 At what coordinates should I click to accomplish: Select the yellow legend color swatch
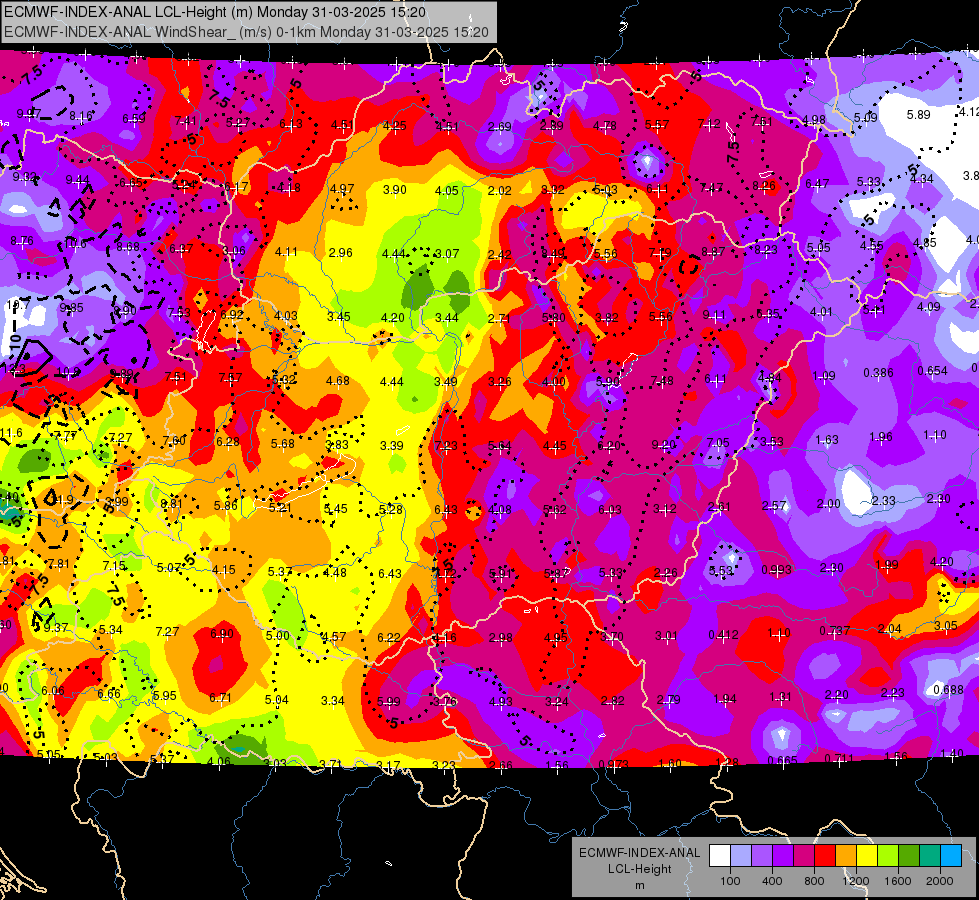(867, 856)
